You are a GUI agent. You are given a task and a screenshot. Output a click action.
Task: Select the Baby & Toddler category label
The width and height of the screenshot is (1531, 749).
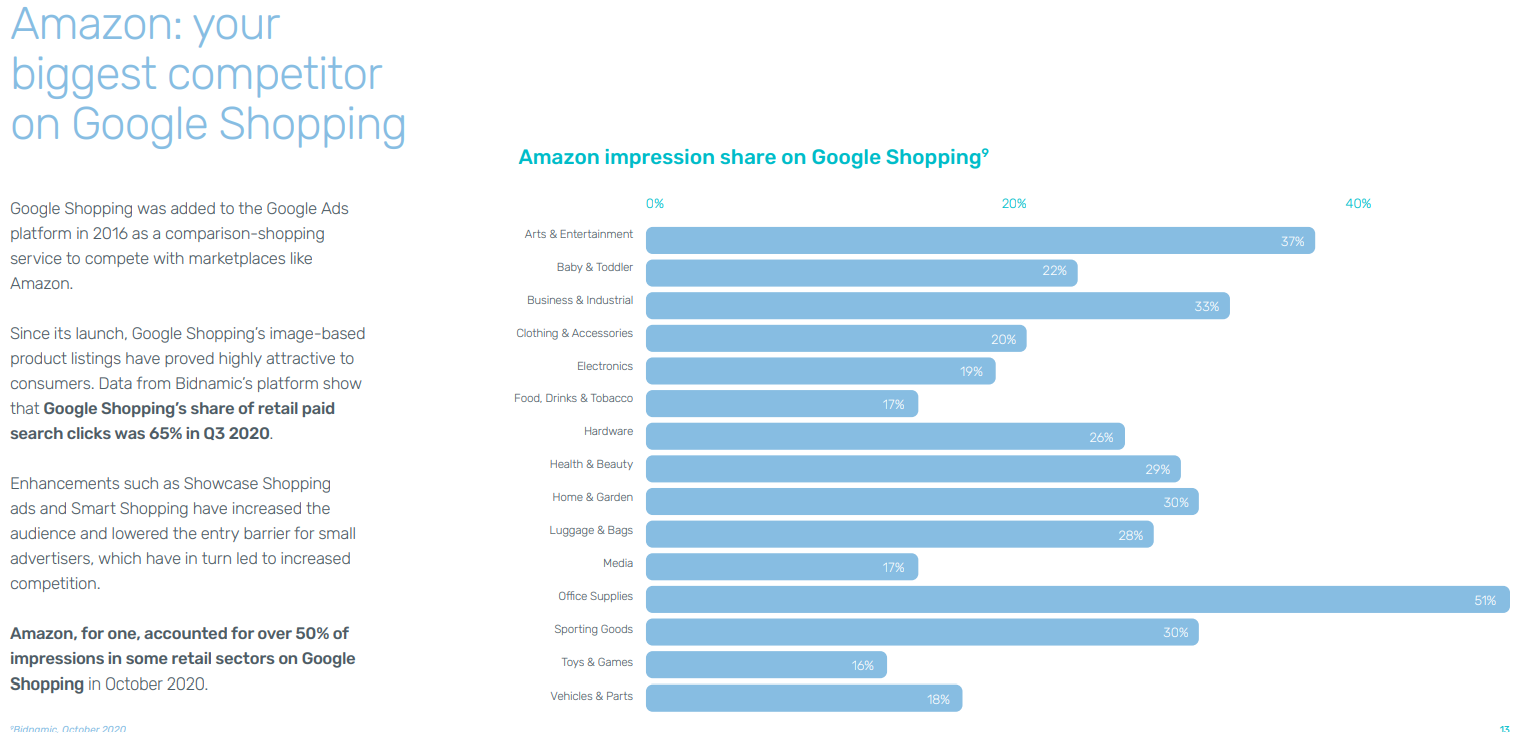coord(595,267)
